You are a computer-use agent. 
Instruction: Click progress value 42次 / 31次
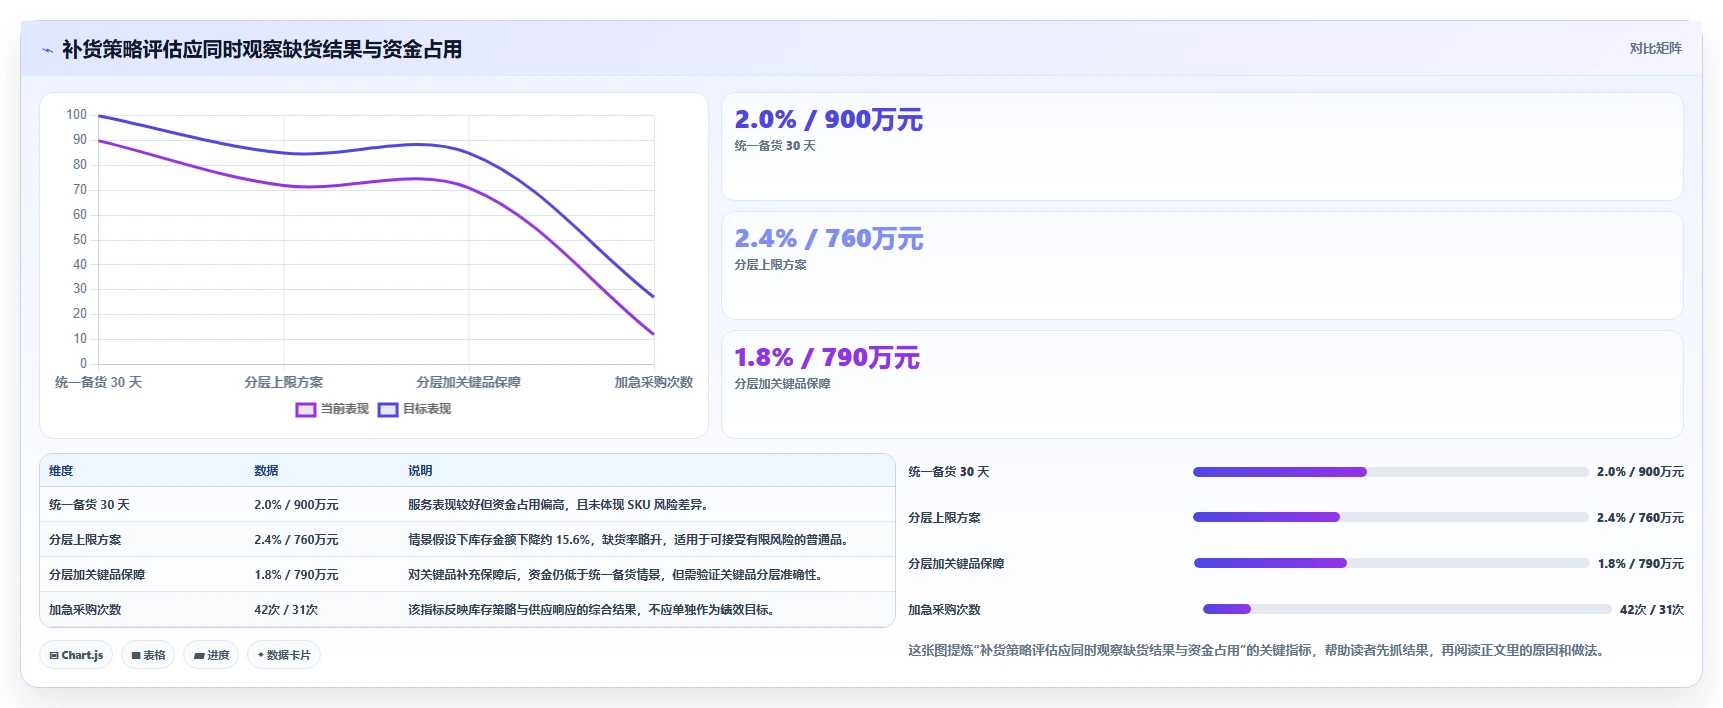pos(1652,610)
